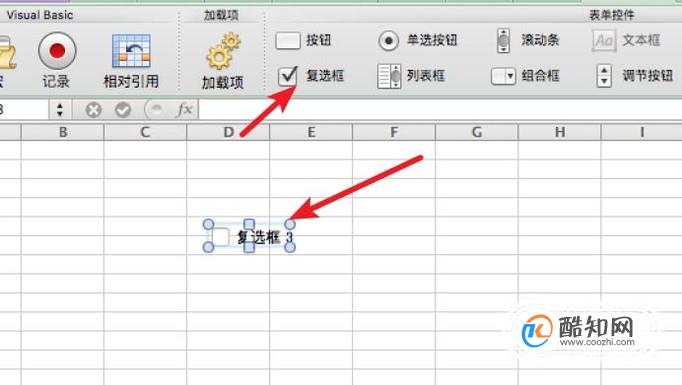Click the red Record macro icon
The height and width of the screenshot is (385, 682).
point(57,51)
